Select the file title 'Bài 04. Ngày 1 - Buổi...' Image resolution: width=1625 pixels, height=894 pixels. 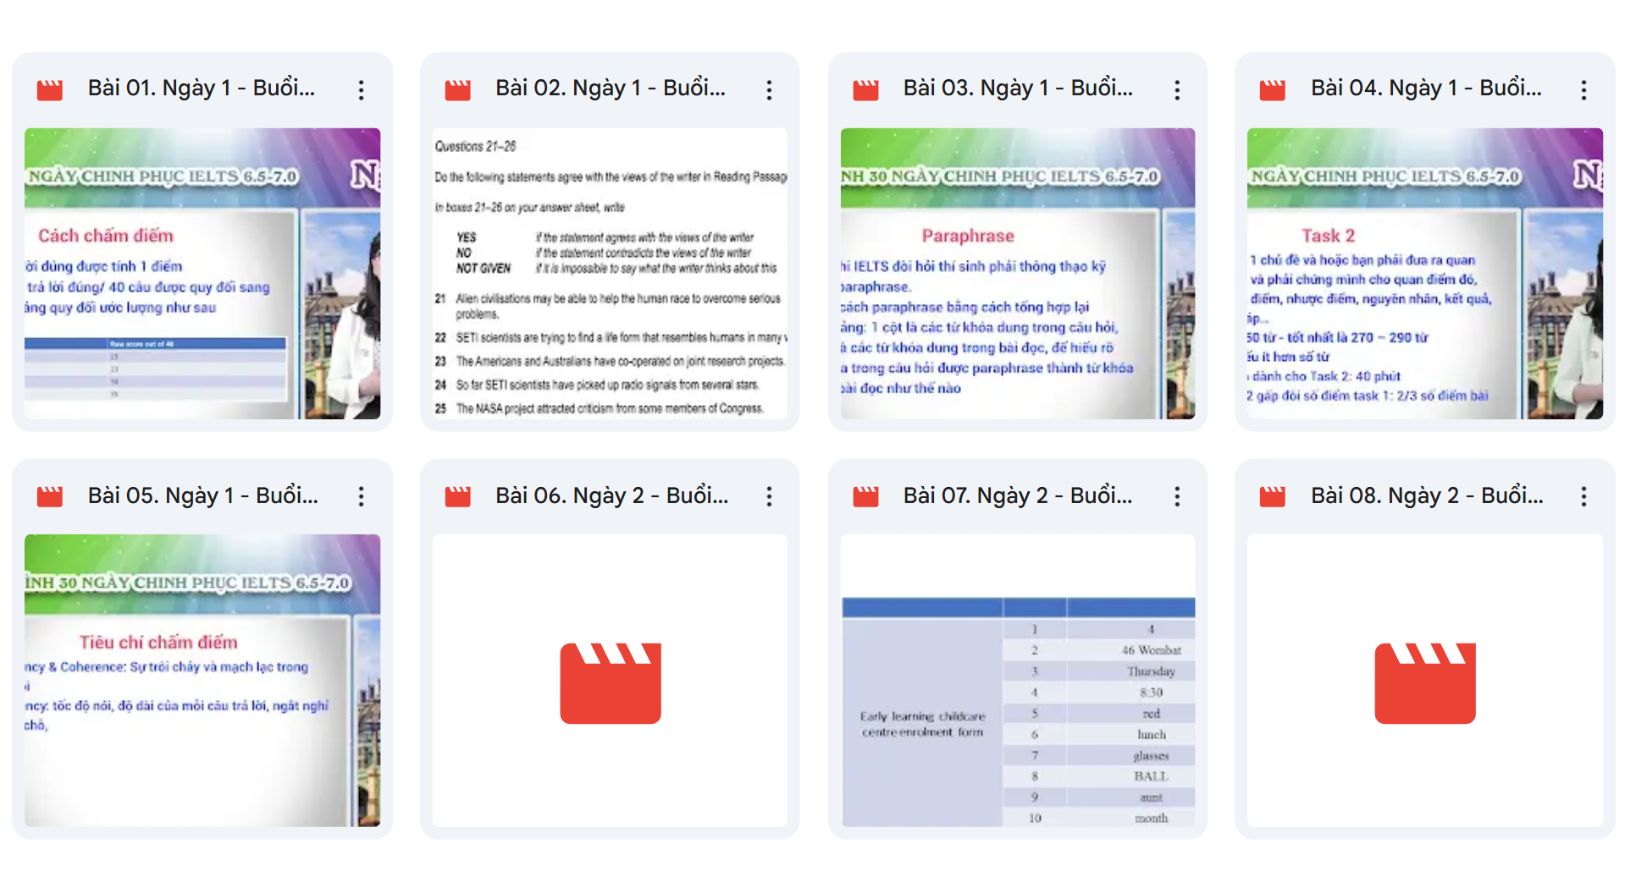click(1426, 88)
